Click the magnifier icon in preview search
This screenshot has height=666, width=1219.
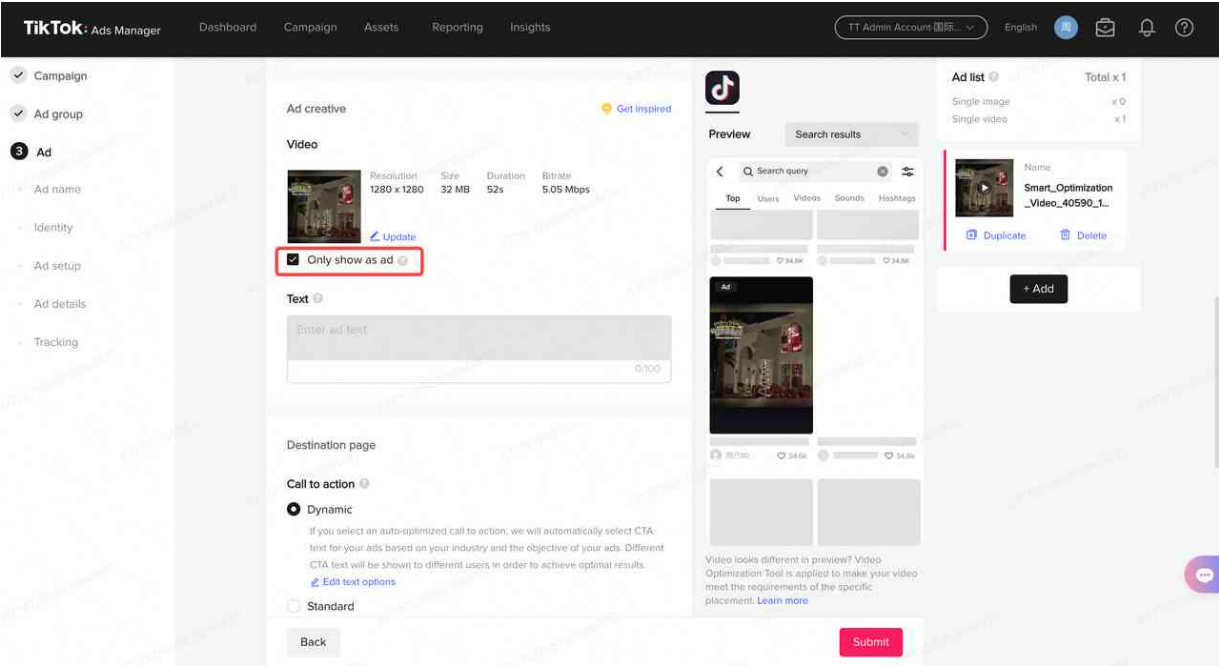click(x=748, y=171)
